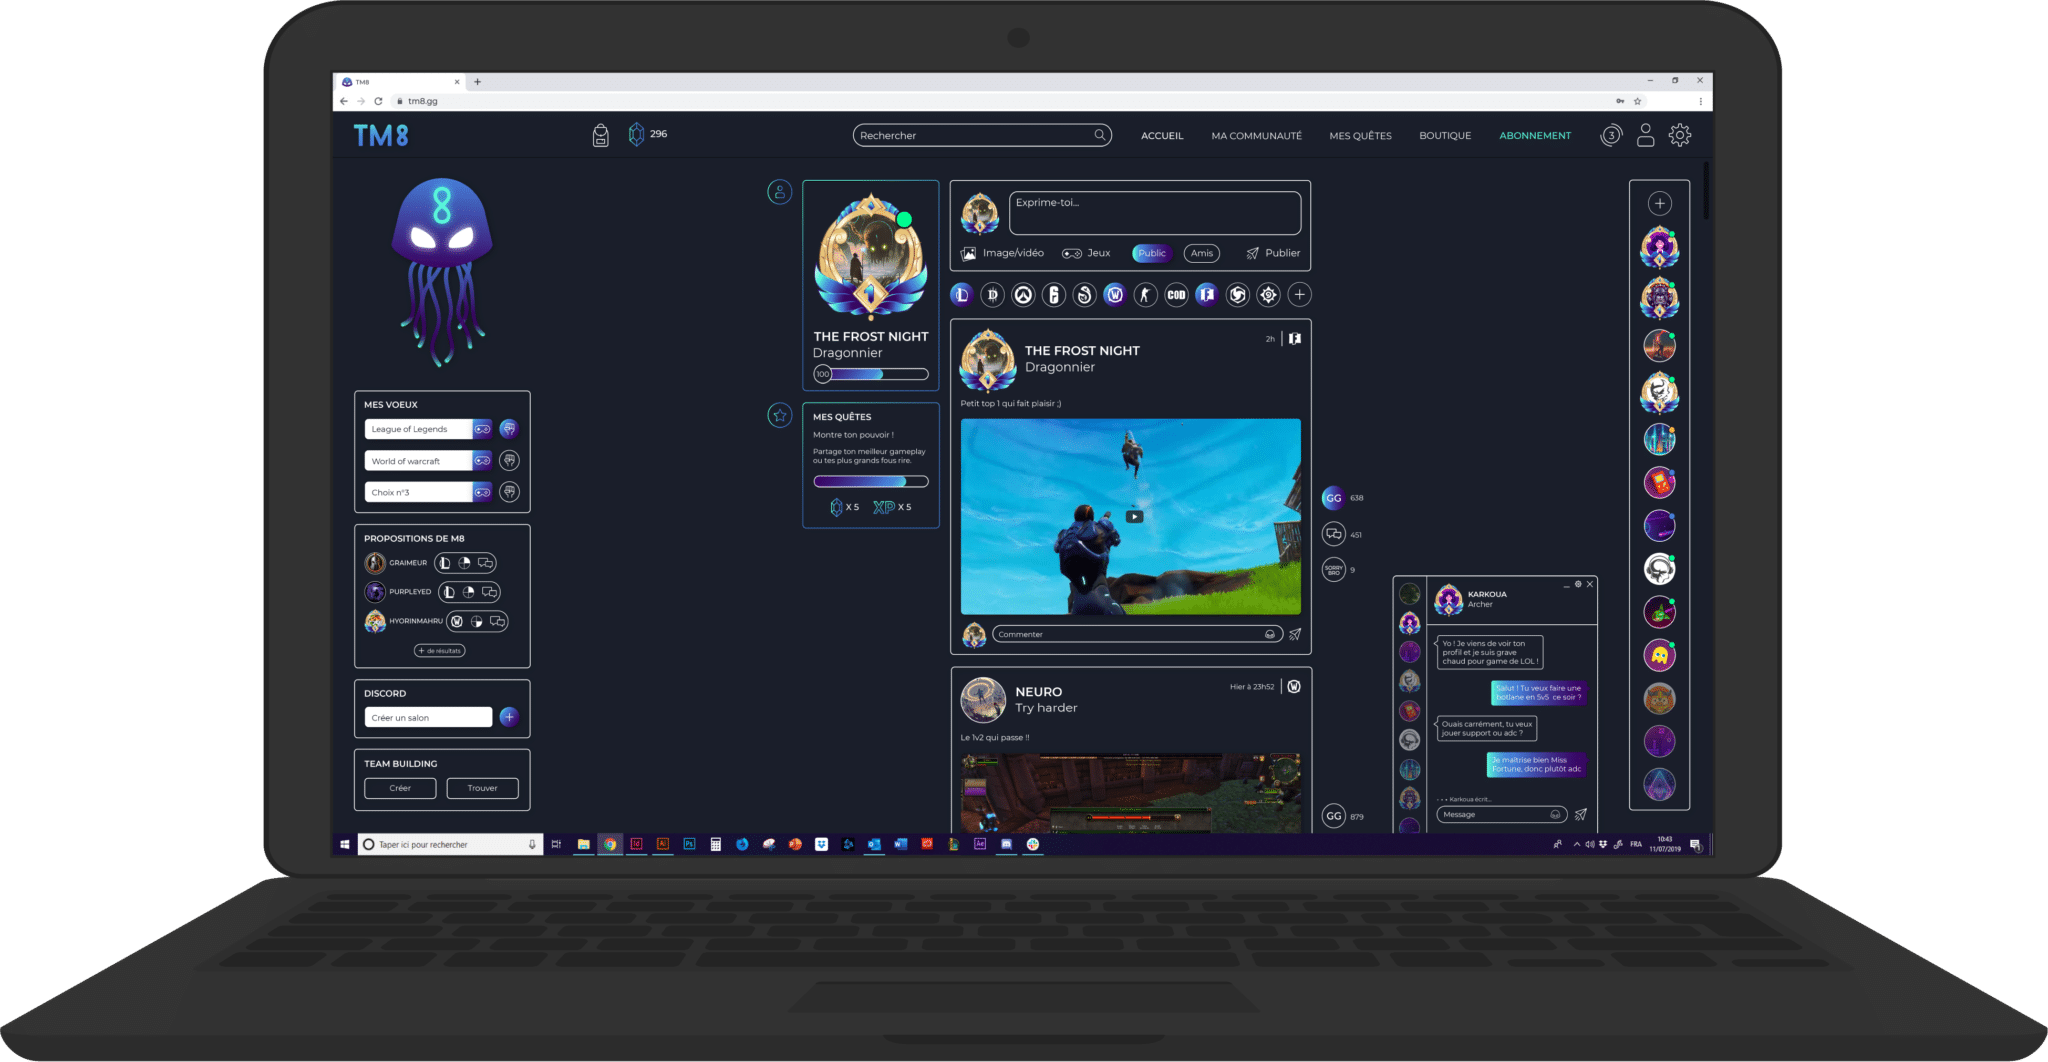Open Mes Quêtes menu
The height and width of the screenshot is (1062, 2048).
pyautogui.click(x=1360, y=136)
